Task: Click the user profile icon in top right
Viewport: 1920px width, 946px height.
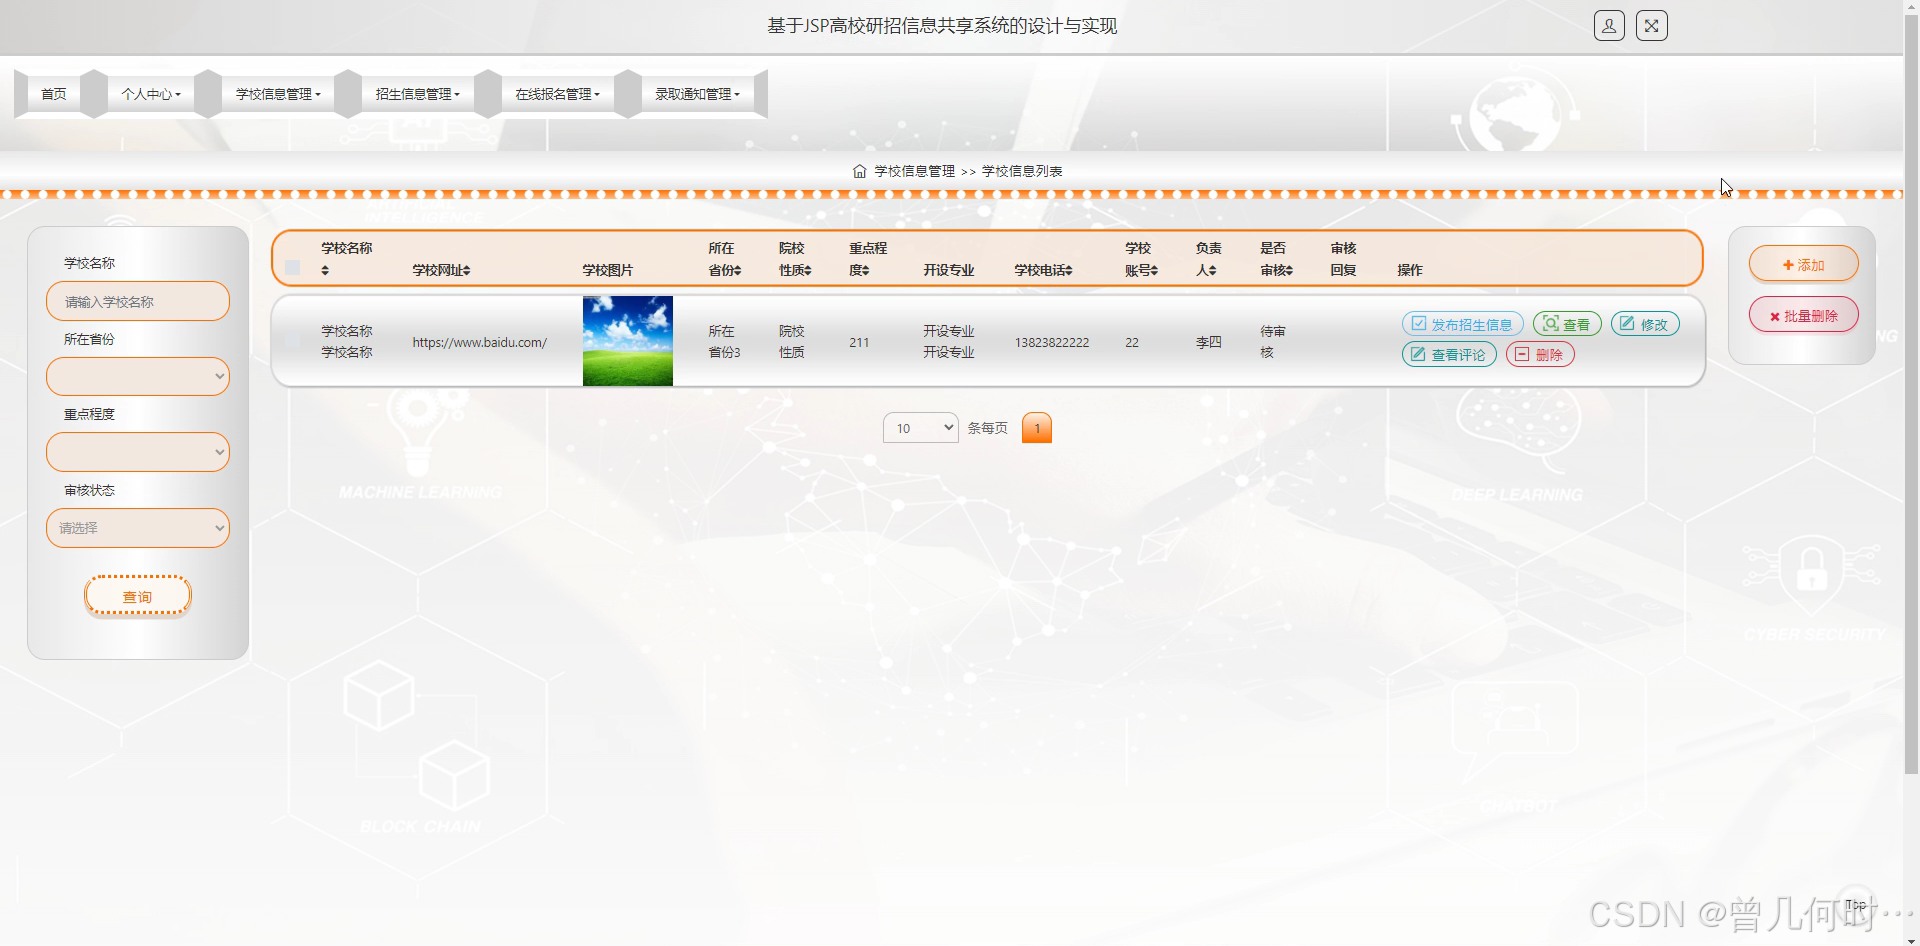Action: pyautogui.click(x=1608, y=25)
